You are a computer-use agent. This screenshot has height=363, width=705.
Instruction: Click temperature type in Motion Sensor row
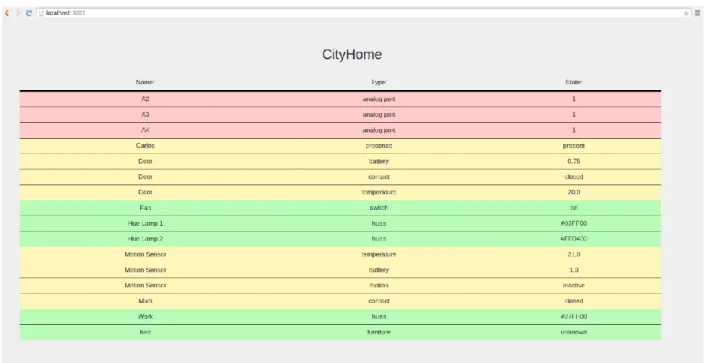coord(379,255)
